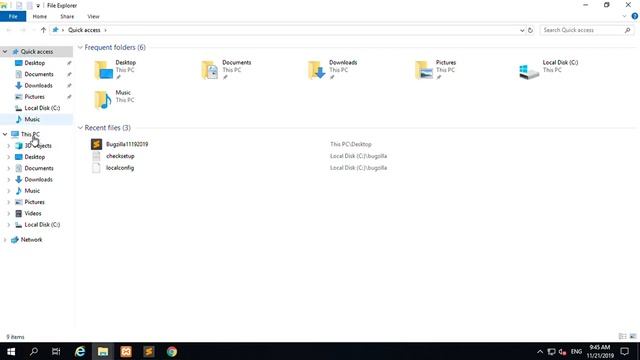Open XAMPP from the taskbar
Viewport: 640px width, 360px height.
pyautogui.click(x=126, y=351)
